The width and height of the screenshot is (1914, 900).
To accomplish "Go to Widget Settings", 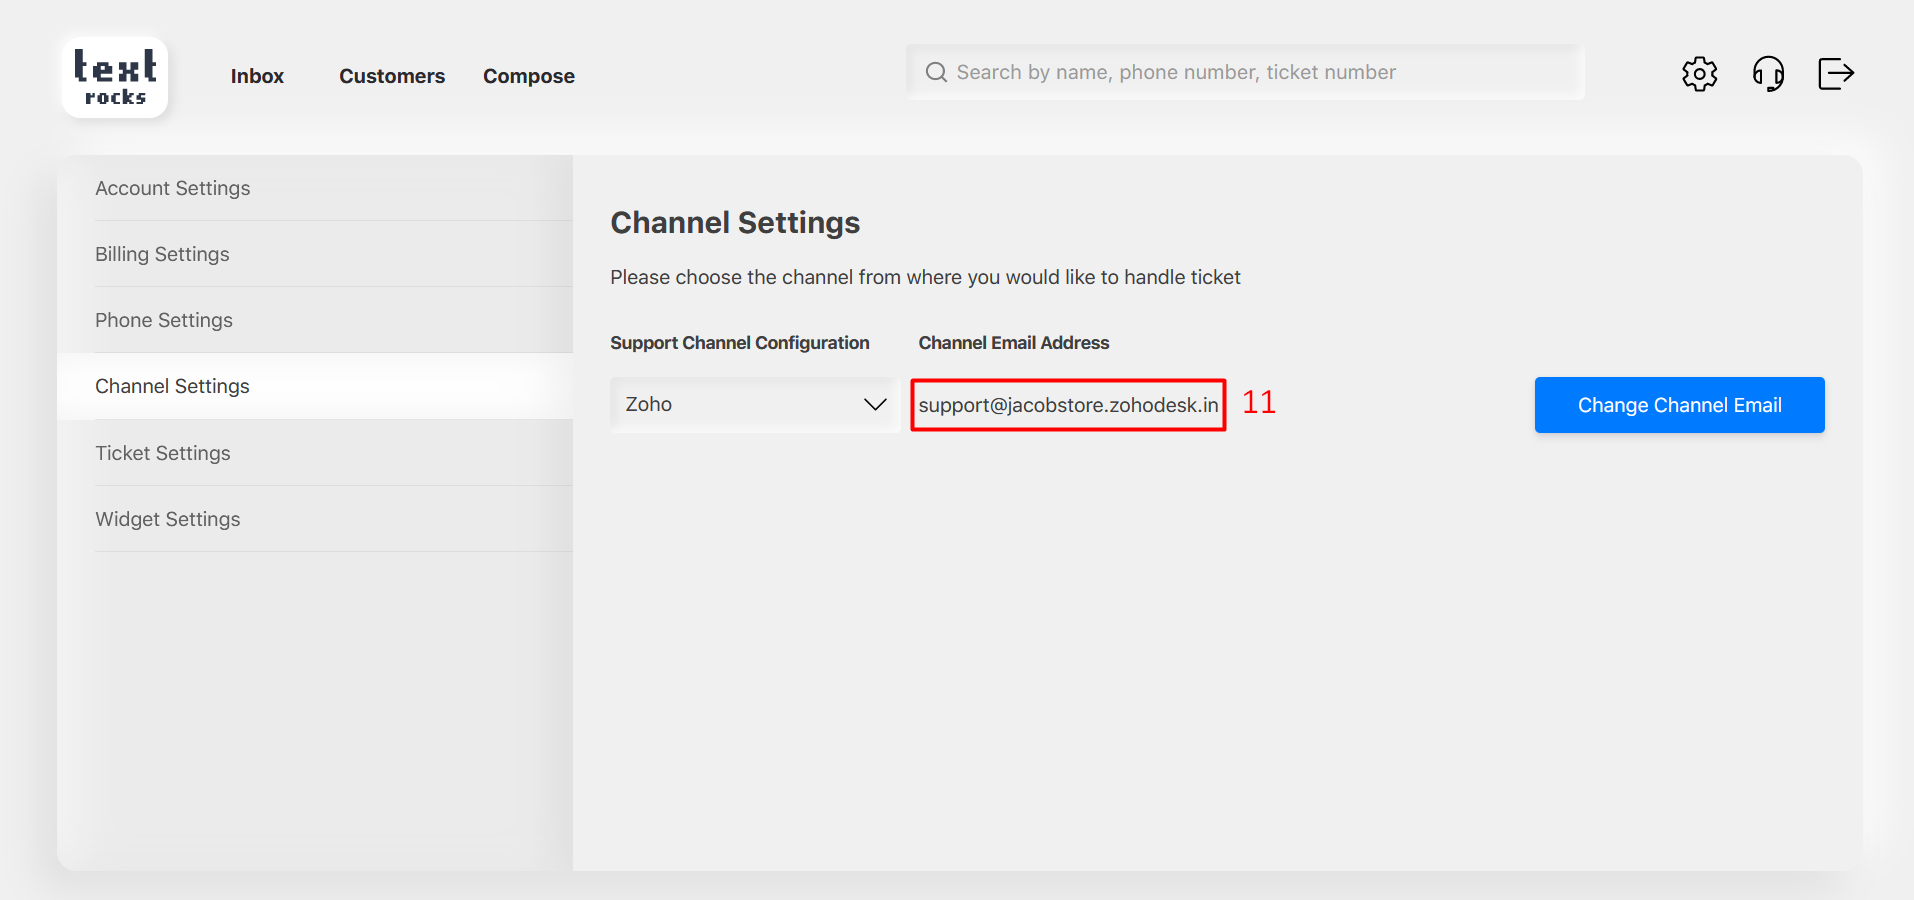I will click(168, 519).
